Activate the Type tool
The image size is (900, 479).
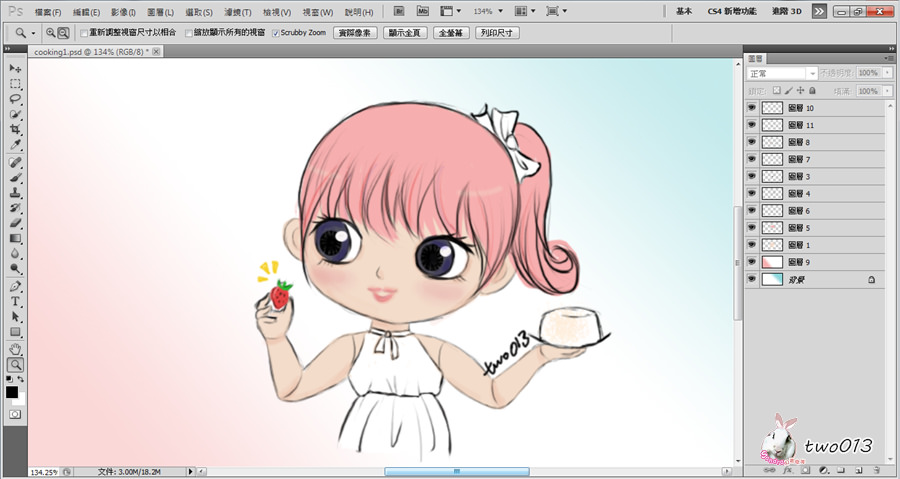tap(15, 301)
